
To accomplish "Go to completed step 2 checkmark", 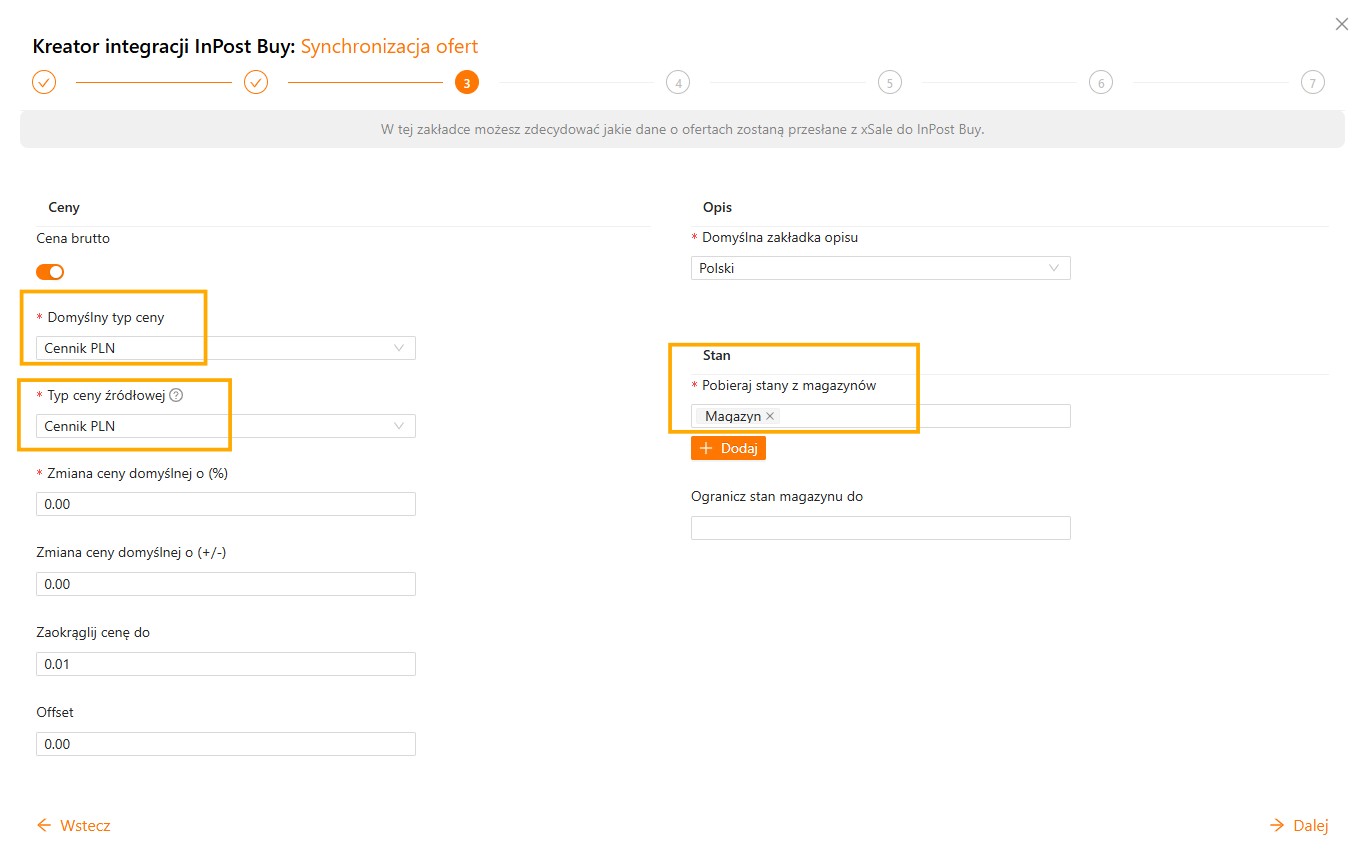I will point(256,82).
